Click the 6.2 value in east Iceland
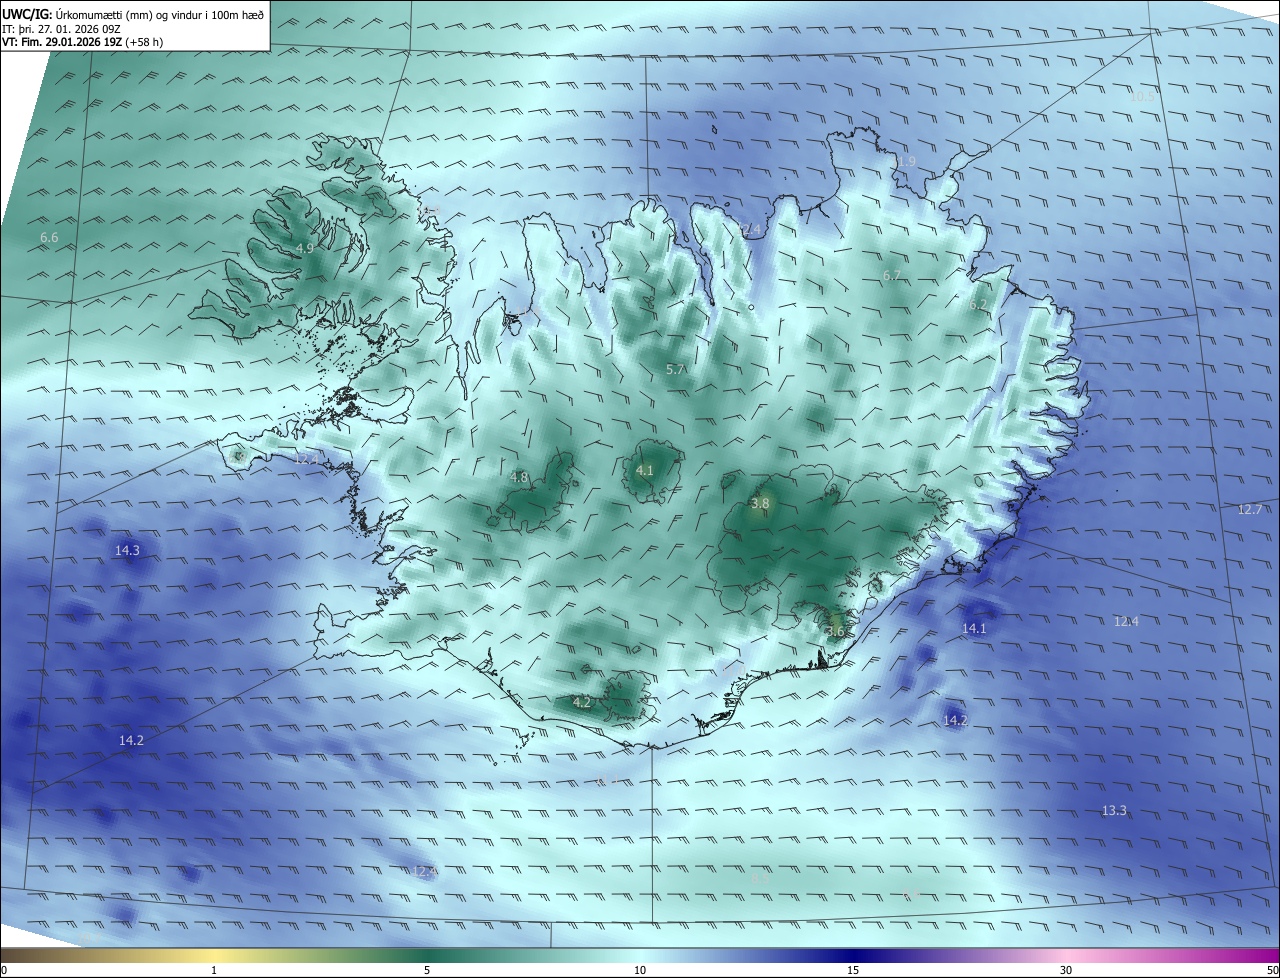The height and width of the screenshot is (978, 1280). 978,305
